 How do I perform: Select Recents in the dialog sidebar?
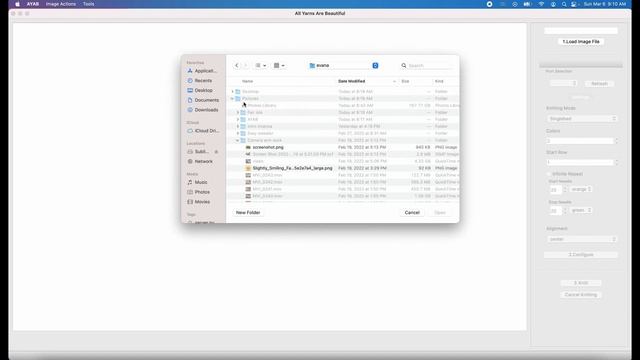coord(200,81)
